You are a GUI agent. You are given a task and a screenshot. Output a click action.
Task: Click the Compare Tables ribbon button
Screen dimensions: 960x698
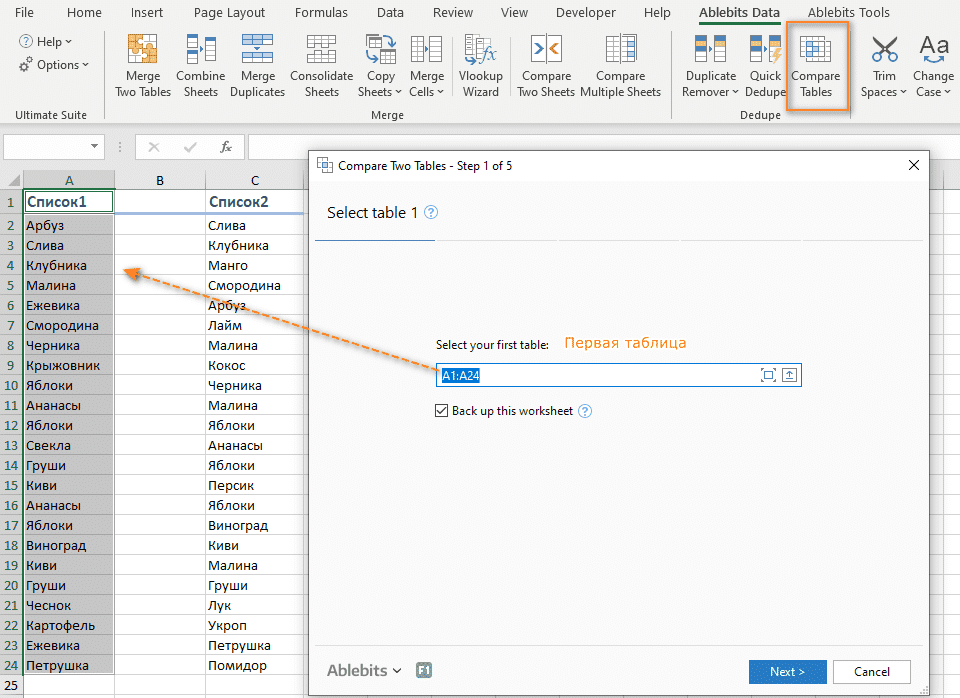pyautogui.click(x=816, y=66)
